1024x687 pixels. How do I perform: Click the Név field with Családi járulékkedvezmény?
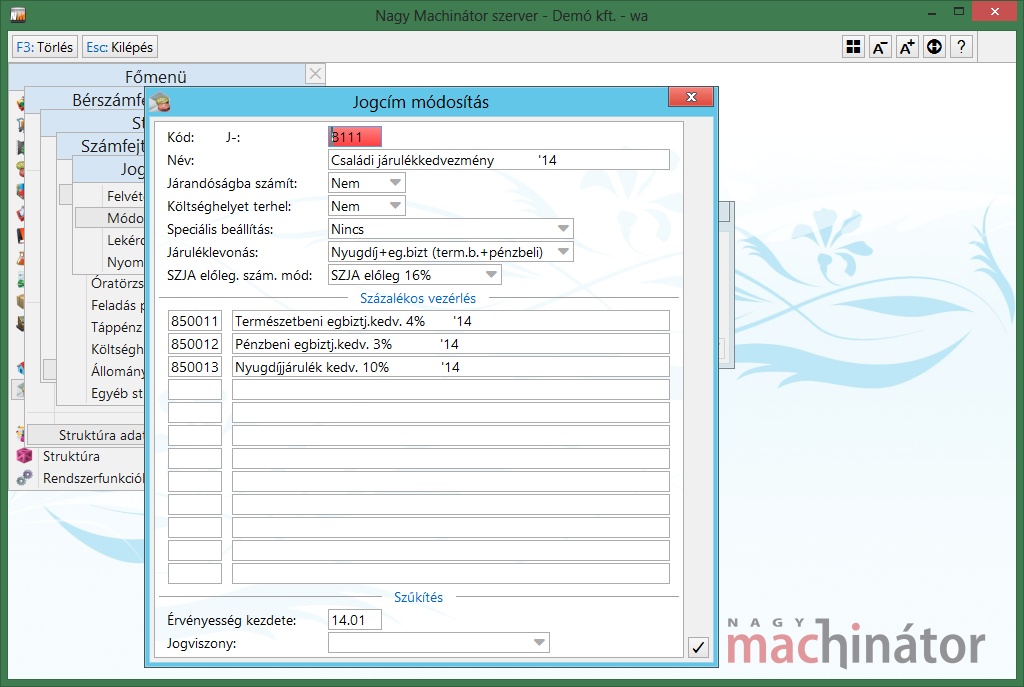point(499,160)
